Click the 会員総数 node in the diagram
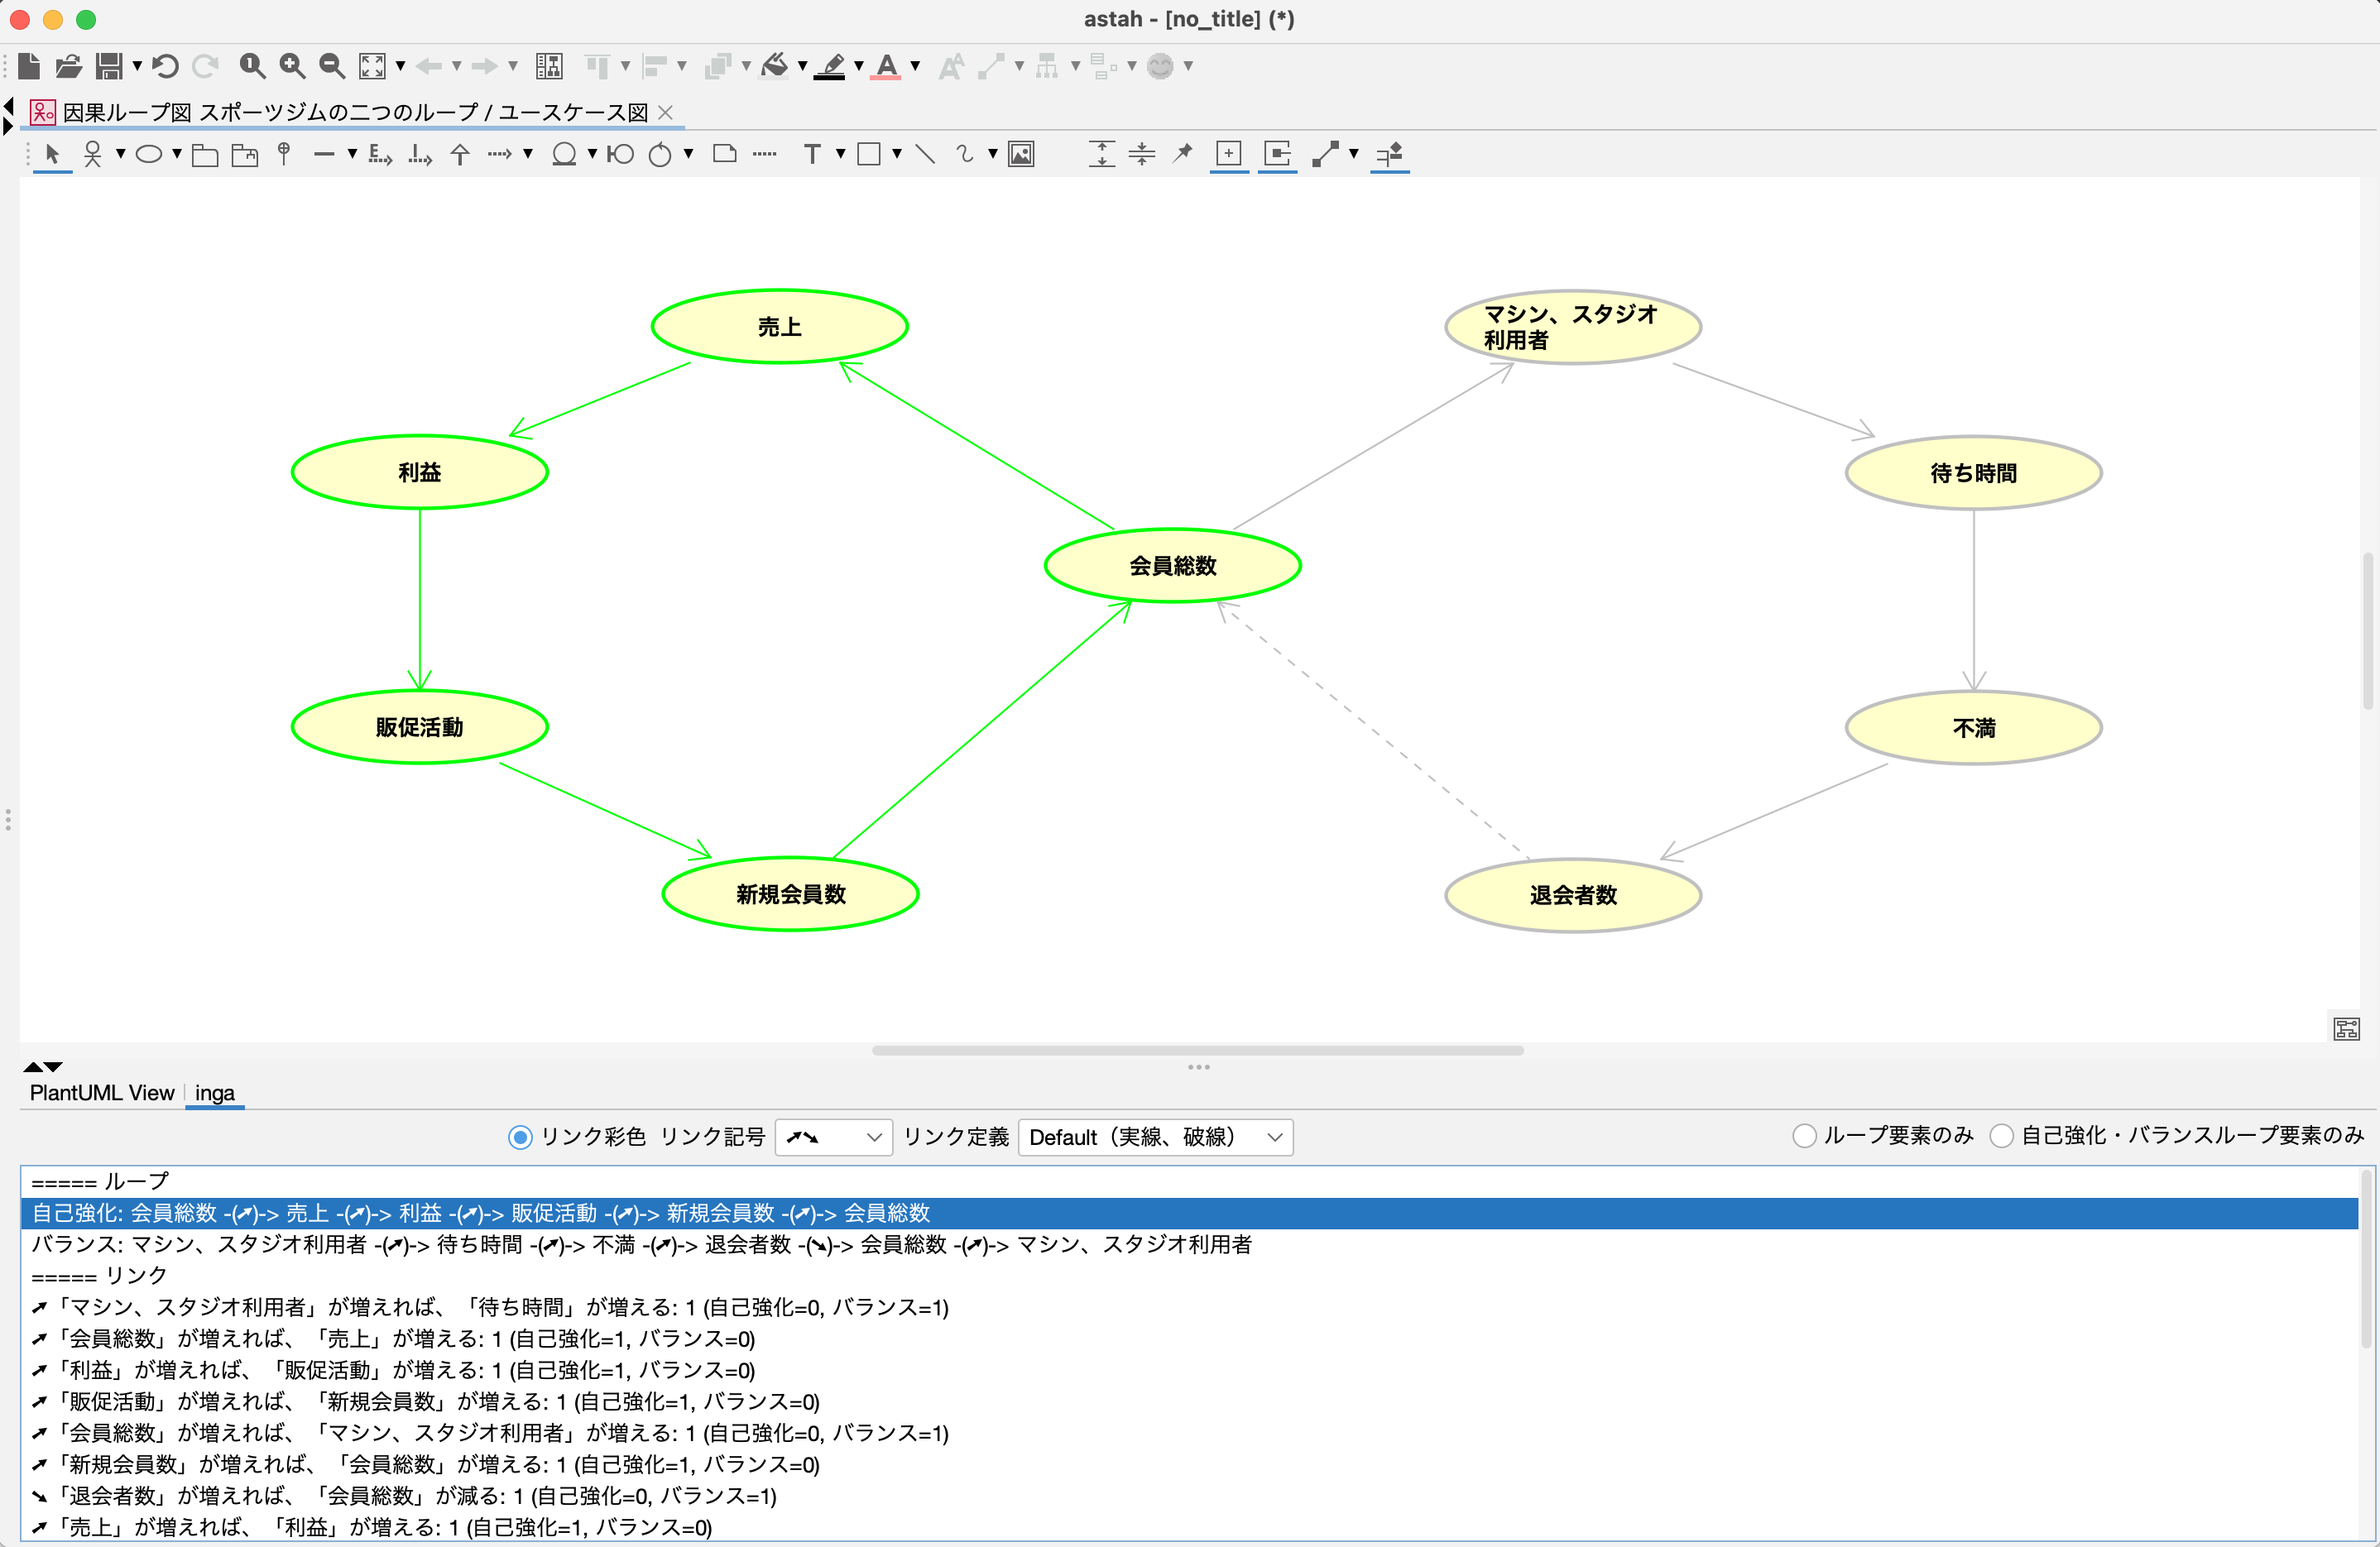This screenshot has width=2380, height=1547. coord(1172,566)
